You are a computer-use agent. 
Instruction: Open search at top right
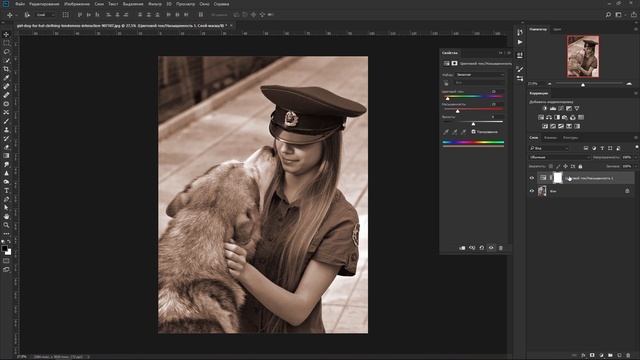[608, 15]
